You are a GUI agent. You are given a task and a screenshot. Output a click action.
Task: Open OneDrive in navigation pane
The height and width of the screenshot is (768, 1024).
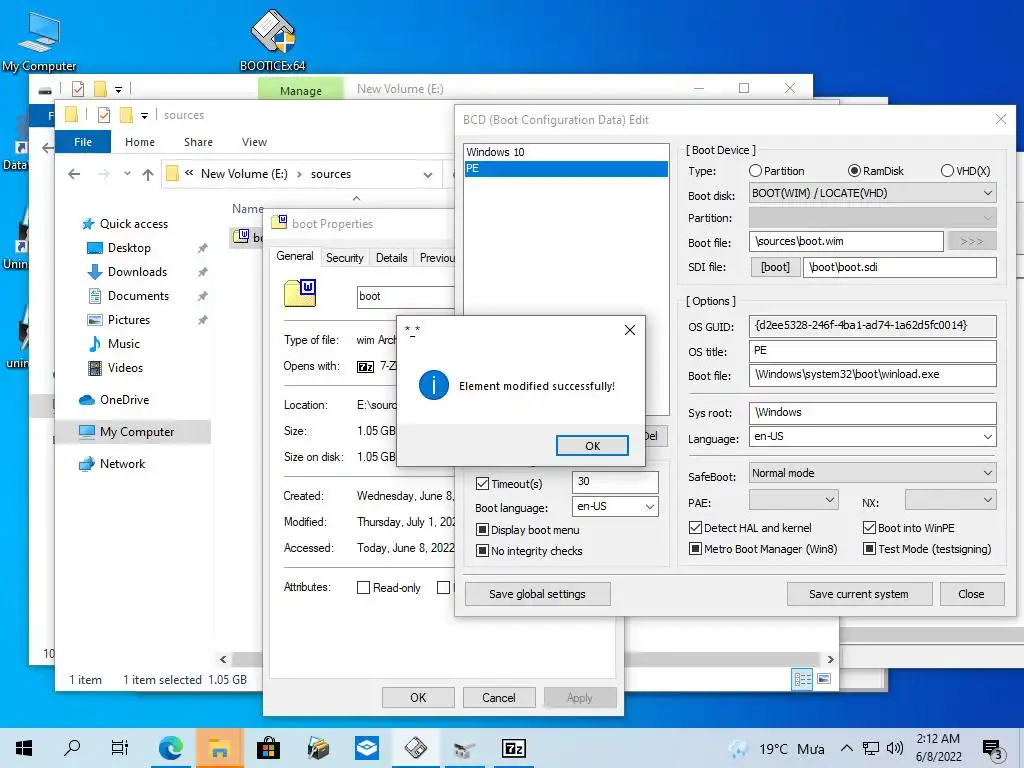point(124,400)
